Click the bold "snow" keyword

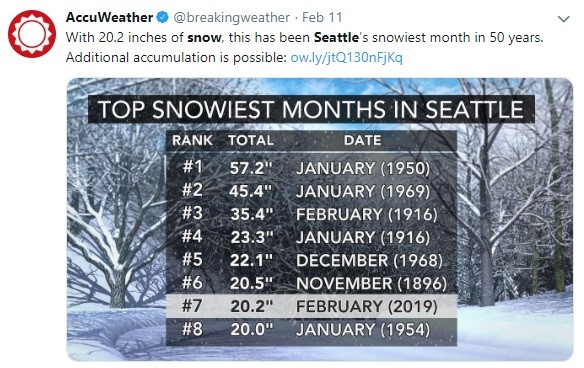click(204, 38)
